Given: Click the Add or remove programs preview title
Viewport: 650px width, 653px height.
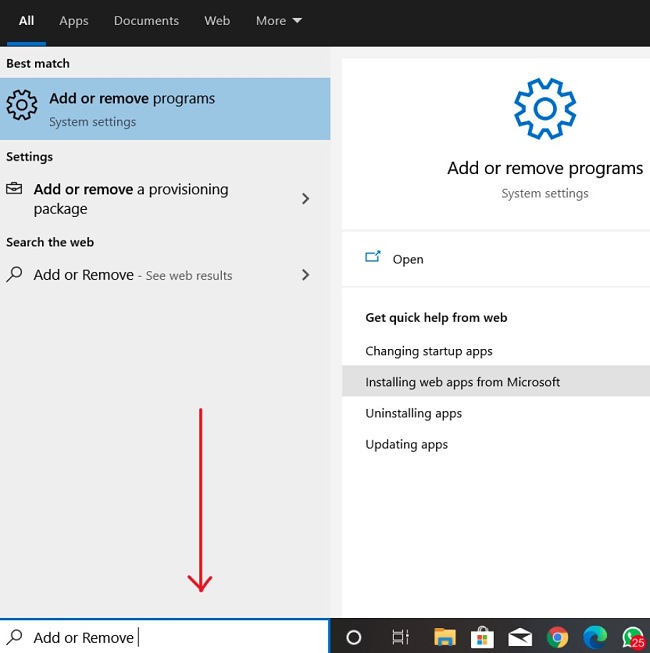Looking at the screenshot, I should tap(545, 169).
